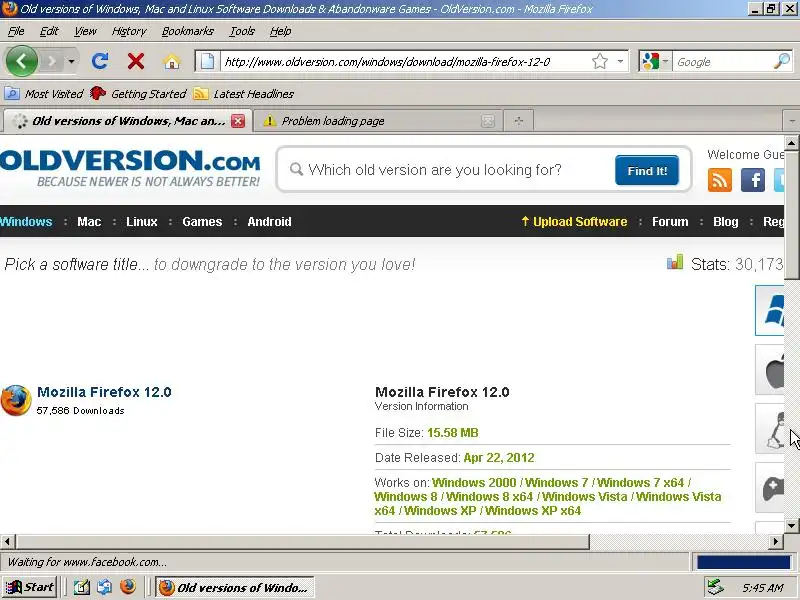Launch Firefox from the quick launch icon
The image size is (800, 600).
tap(128, 587)
